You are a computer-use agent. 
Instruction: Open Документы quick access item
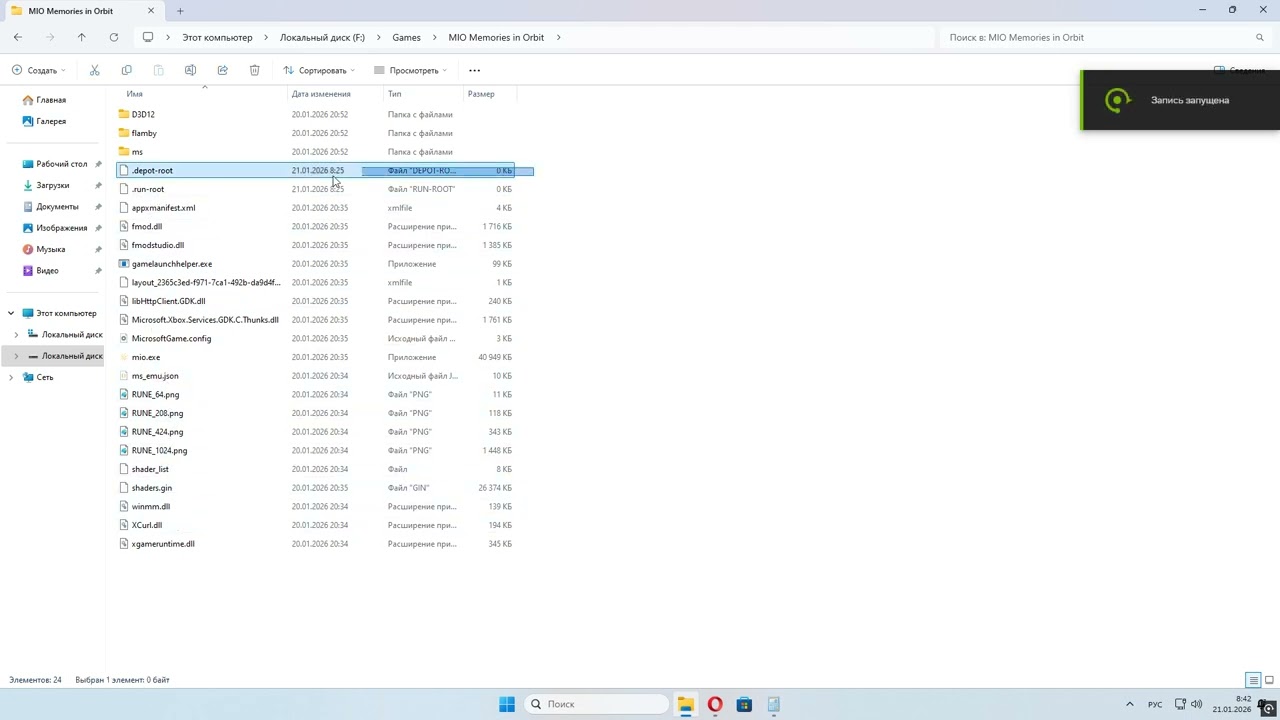click(x=57, y=207)
